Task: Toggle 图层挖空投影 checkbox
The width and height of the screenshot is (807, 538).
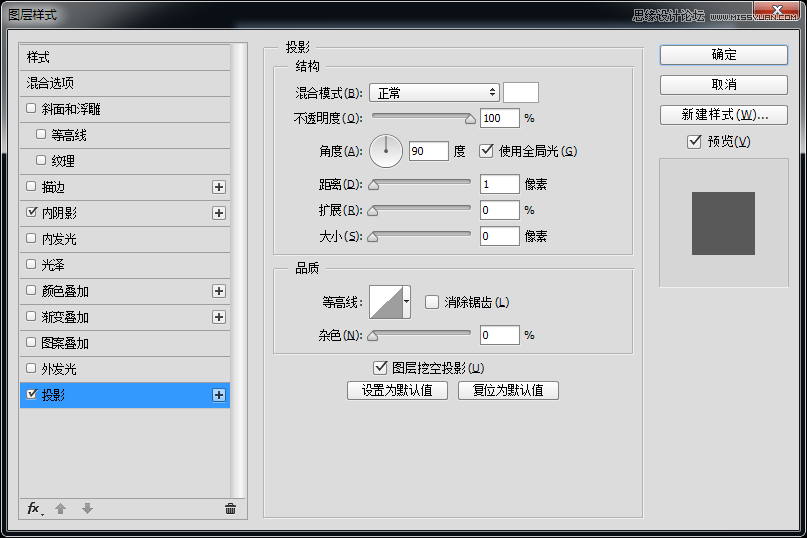Action: click(380, 368)
